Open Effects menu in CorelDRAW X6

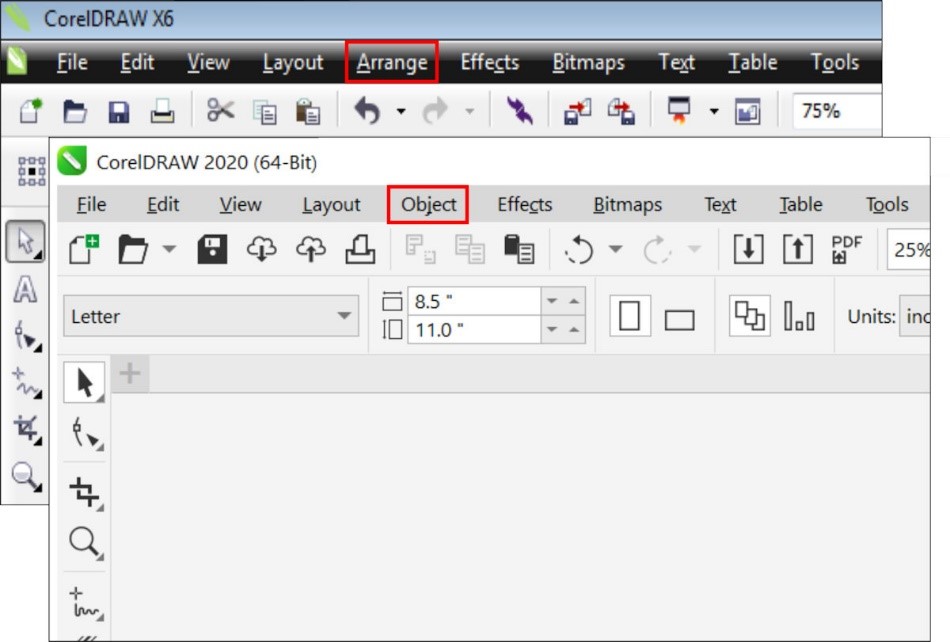coord(490,62)
